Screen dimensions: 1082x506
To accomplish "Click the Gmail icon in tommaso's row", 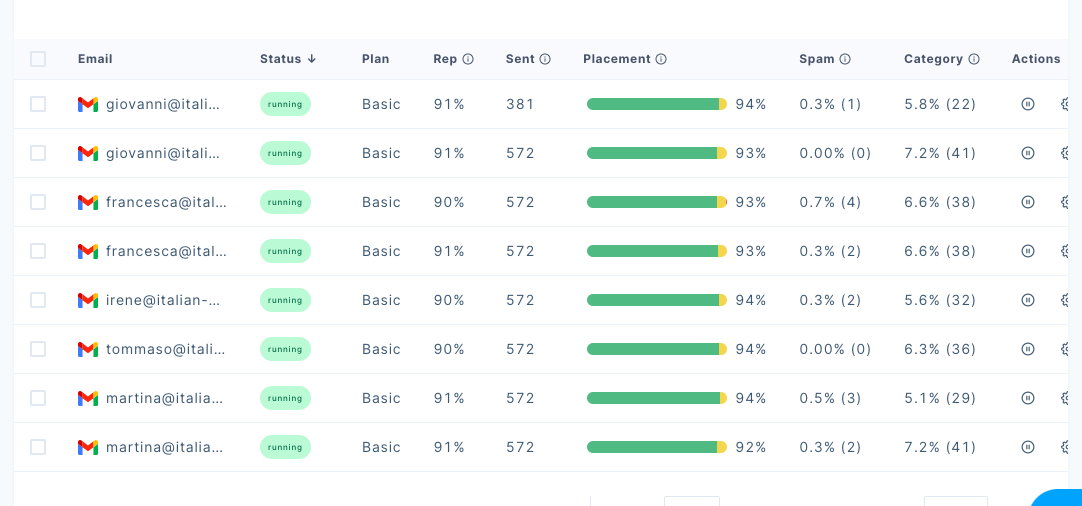I will click(88, 349).
